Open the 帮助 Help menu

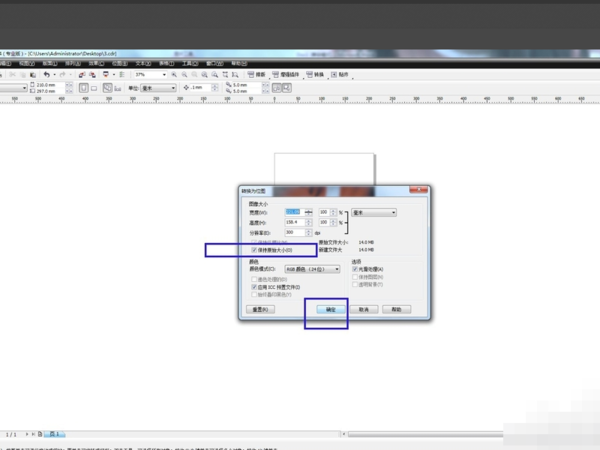click(x=239, y=64)
